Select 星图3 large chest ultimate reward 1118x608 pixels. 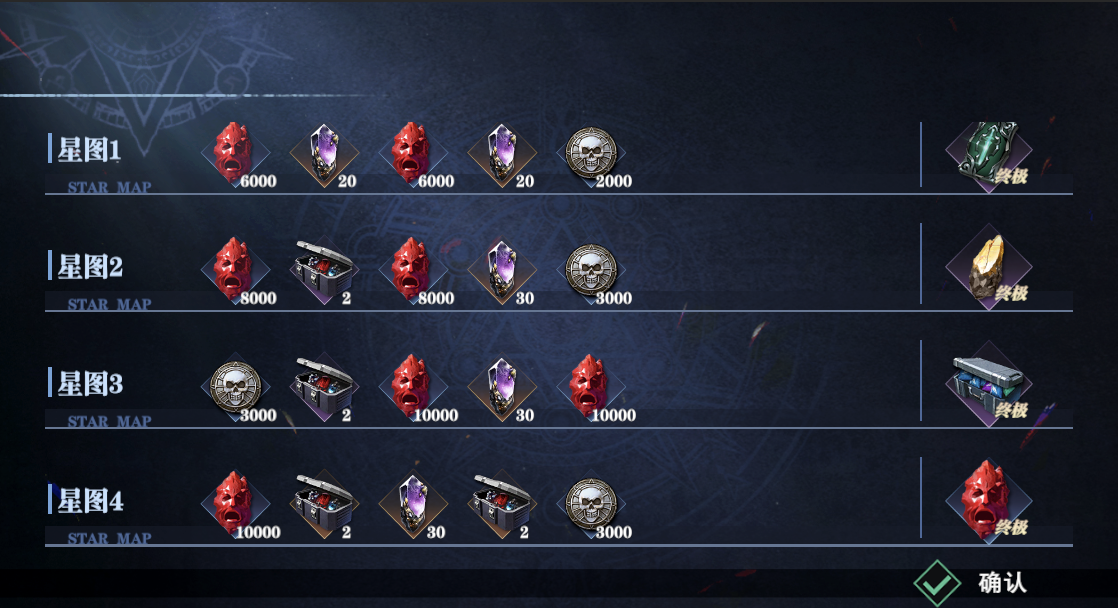pos(989,386)
